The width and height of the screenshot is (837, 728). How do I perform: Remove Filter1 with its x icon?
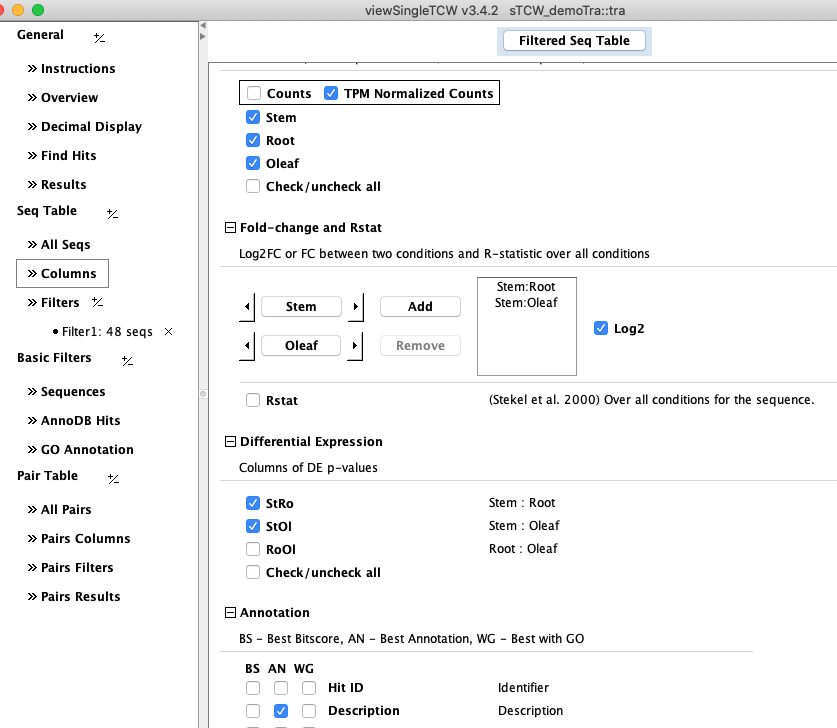(x=168, y=331)
